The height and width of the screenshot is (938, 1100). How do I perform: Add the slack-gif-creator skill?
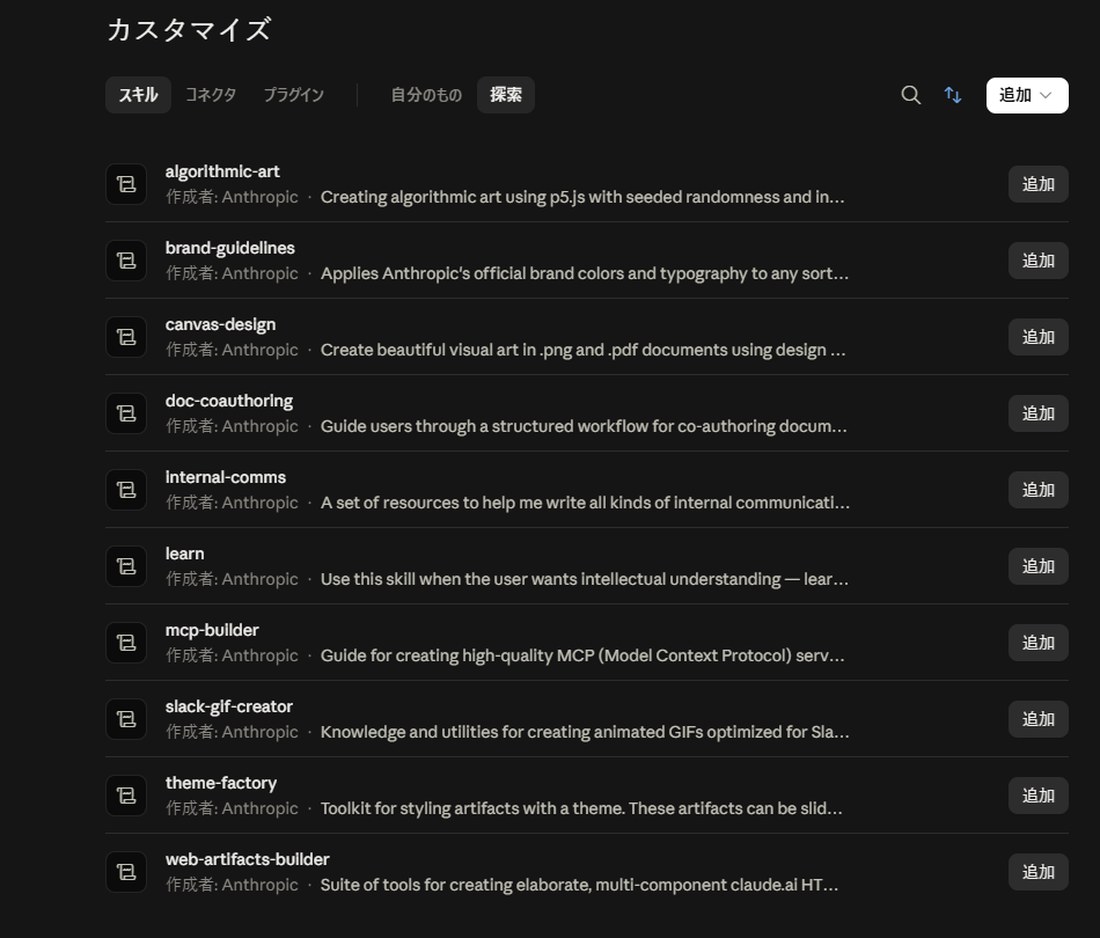tap(1038, 719)
